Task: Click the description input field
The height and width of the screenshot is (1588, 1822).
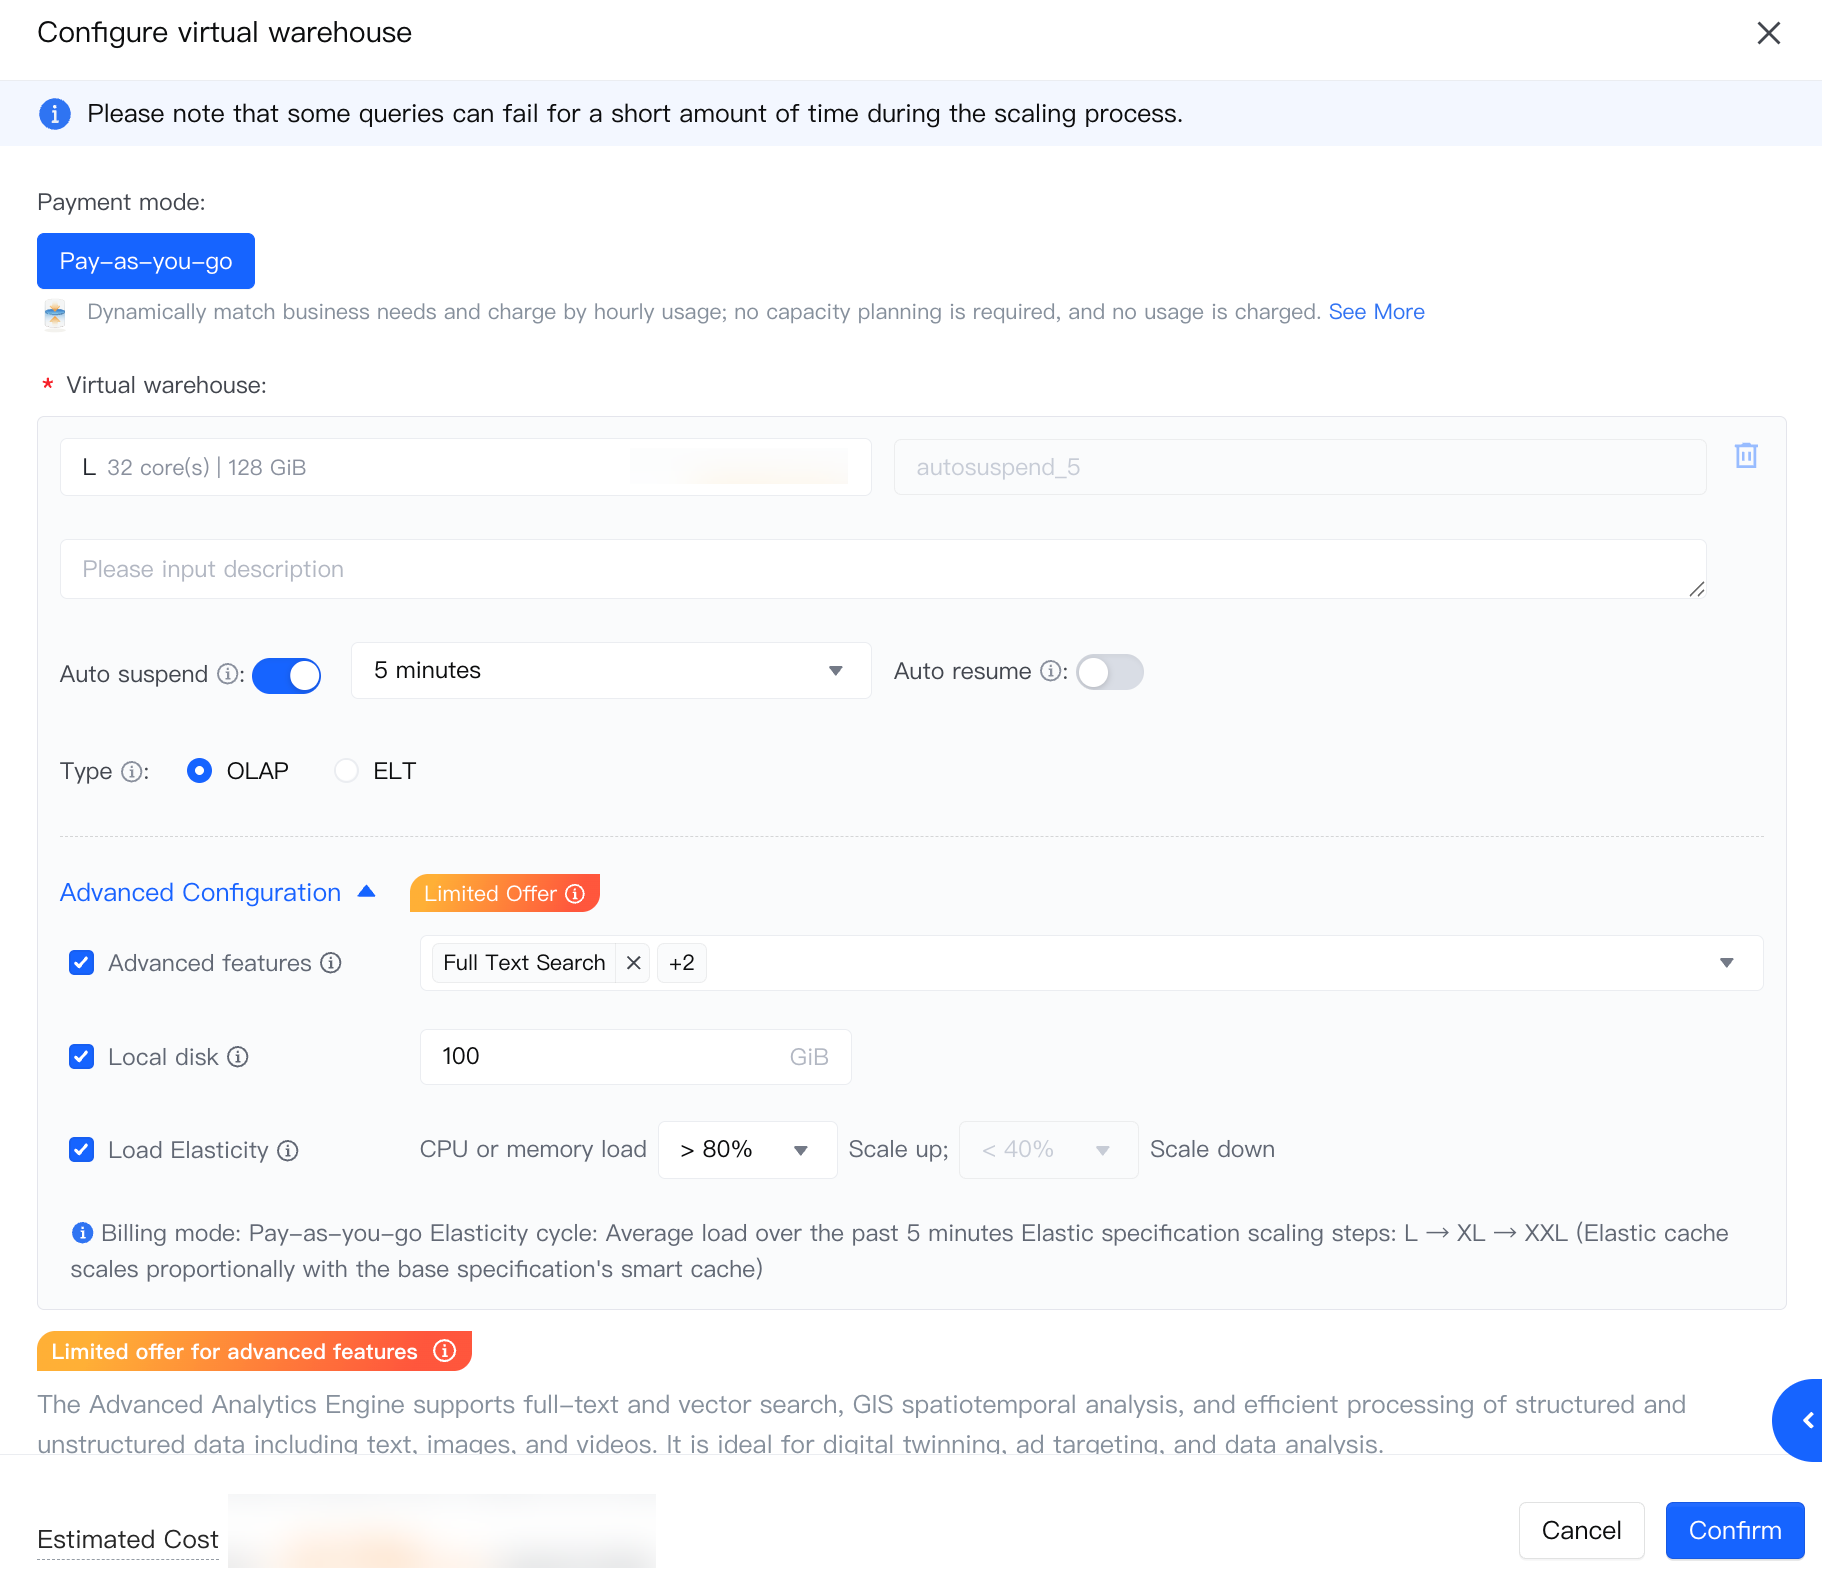Action: (882, 570)
